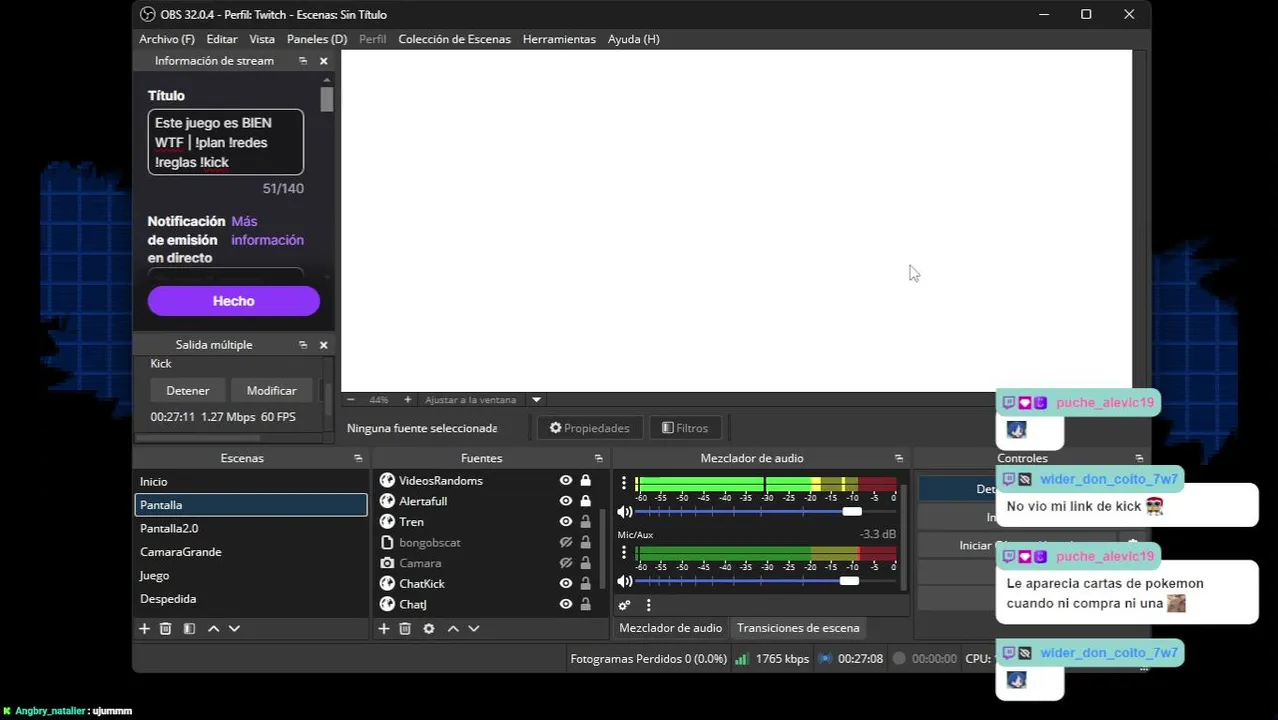Open Propiedades of the selected source
Screen dimensions: 1278x720
click(589, 428)
